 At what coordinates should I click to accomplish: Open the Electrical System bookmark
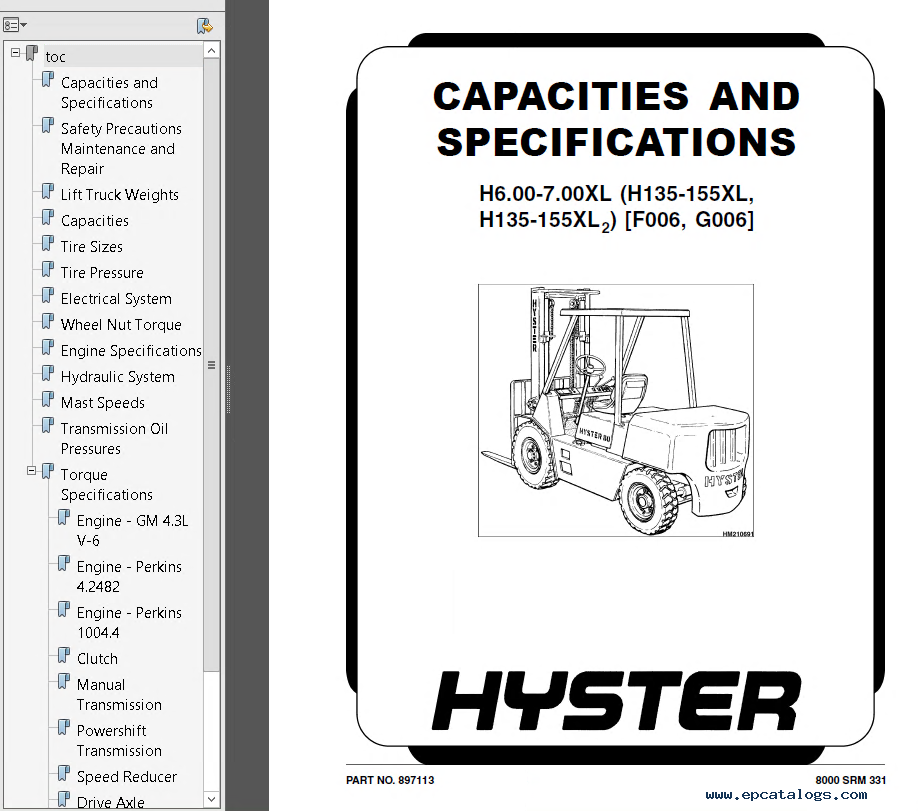point(116,299)
